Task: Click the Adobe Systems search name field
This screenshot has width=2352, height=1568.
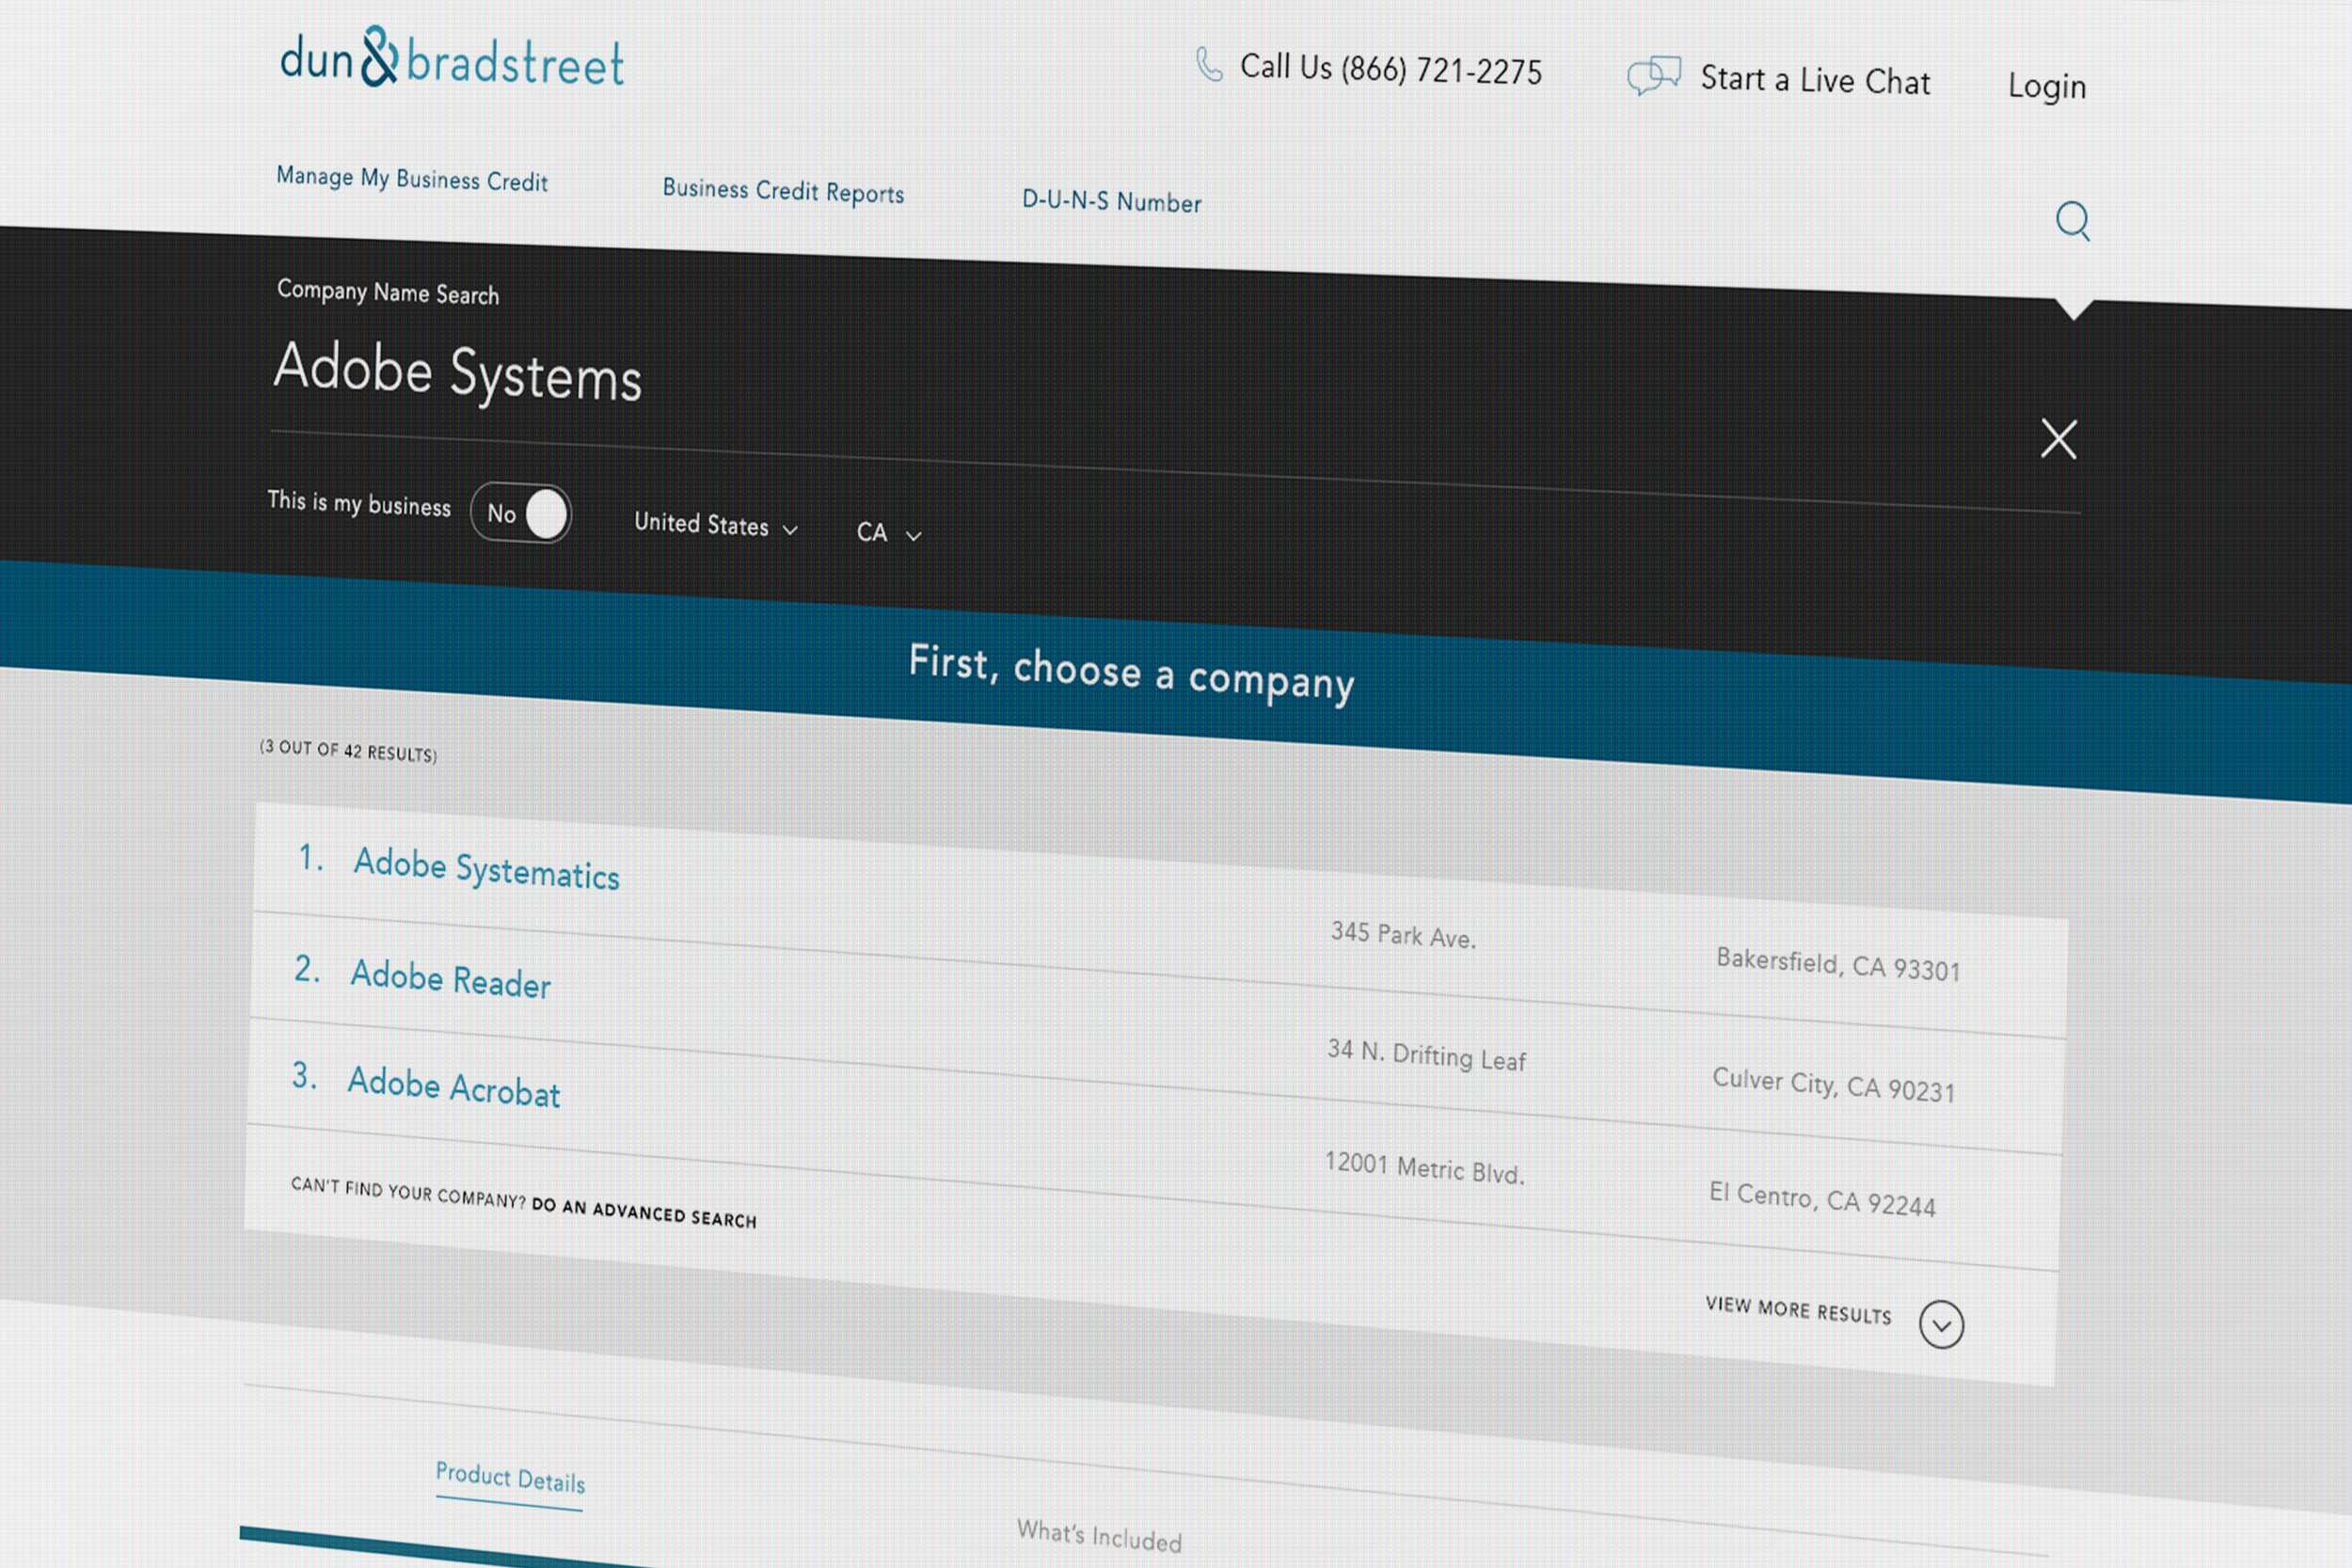Action: click(x=457, y=373)
